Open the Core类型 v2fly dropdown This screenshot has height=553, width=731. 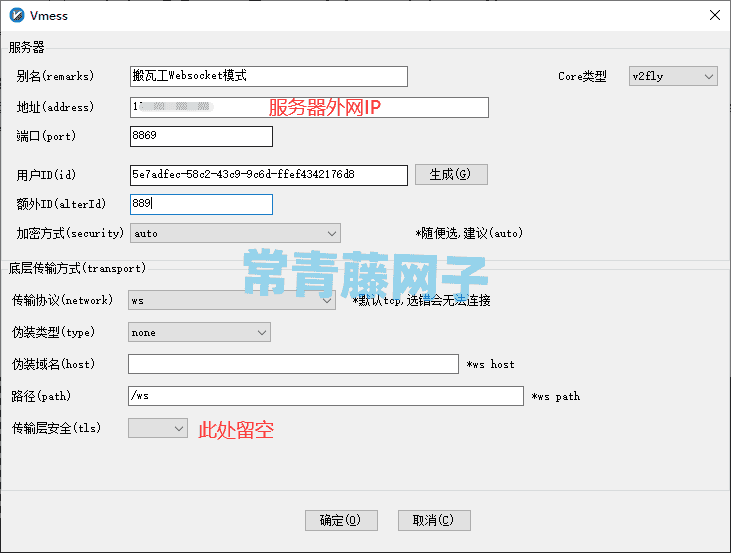673,76
